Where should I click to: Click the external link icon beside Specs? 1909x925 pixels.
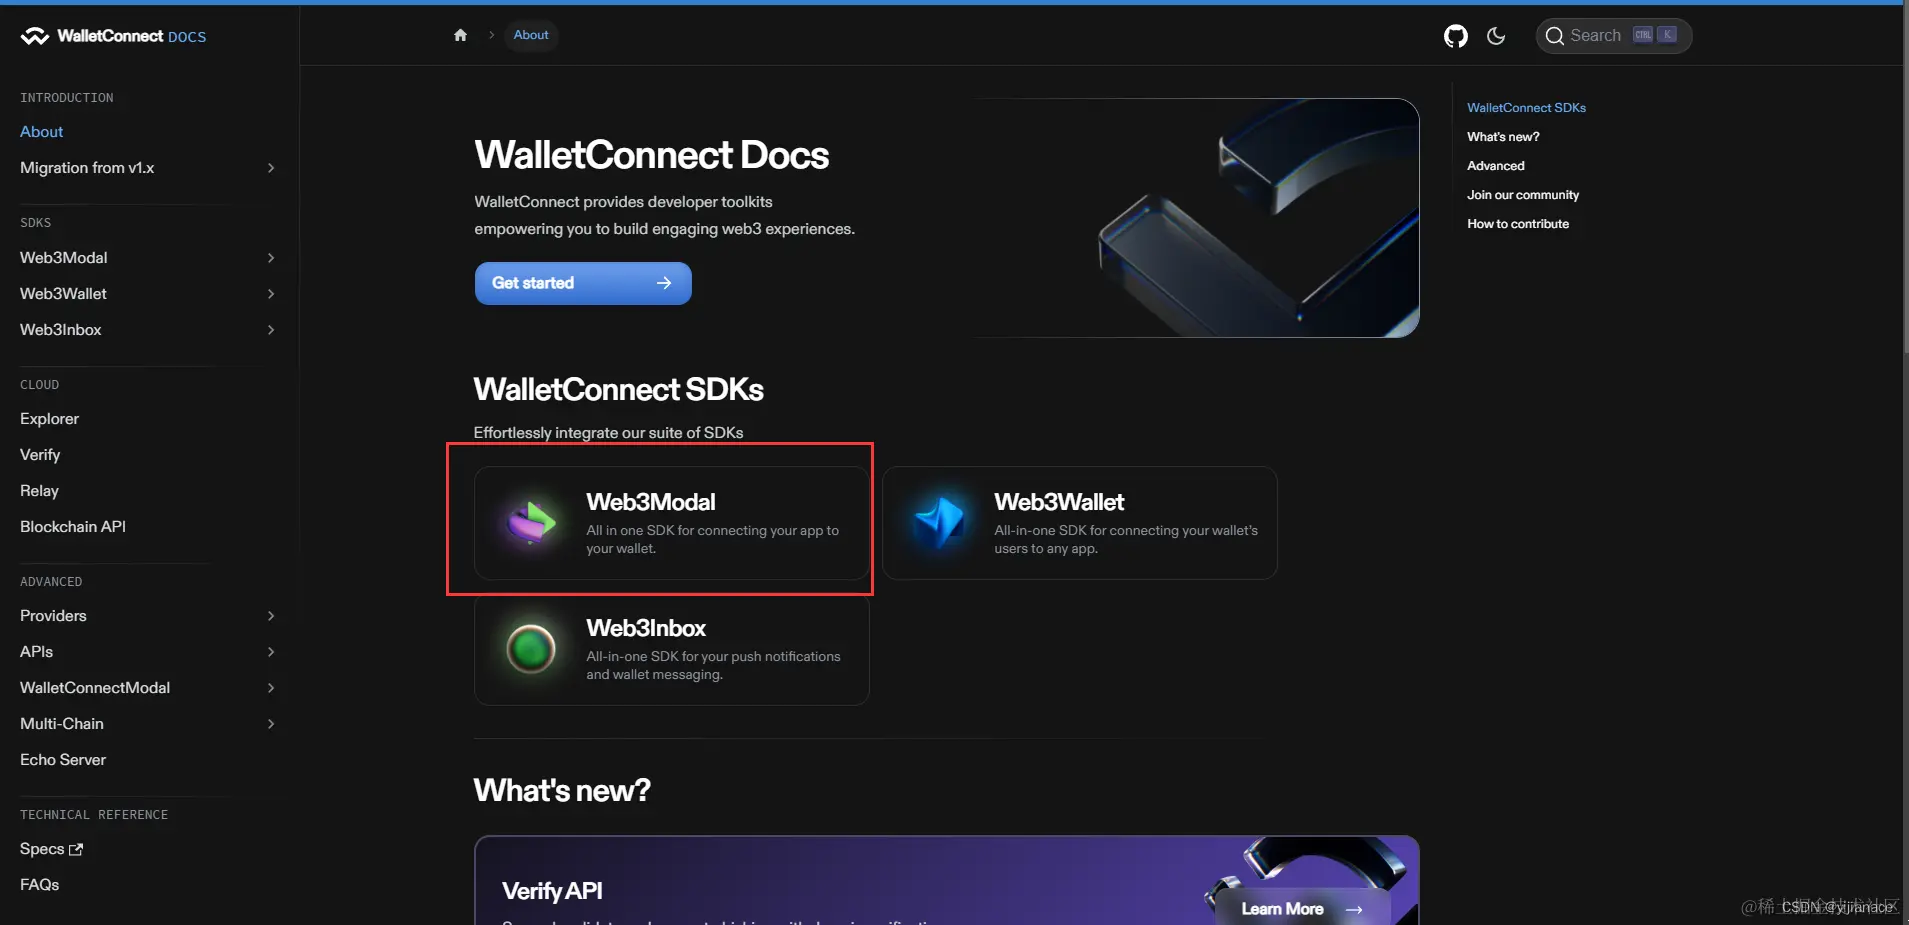point(76,849)
